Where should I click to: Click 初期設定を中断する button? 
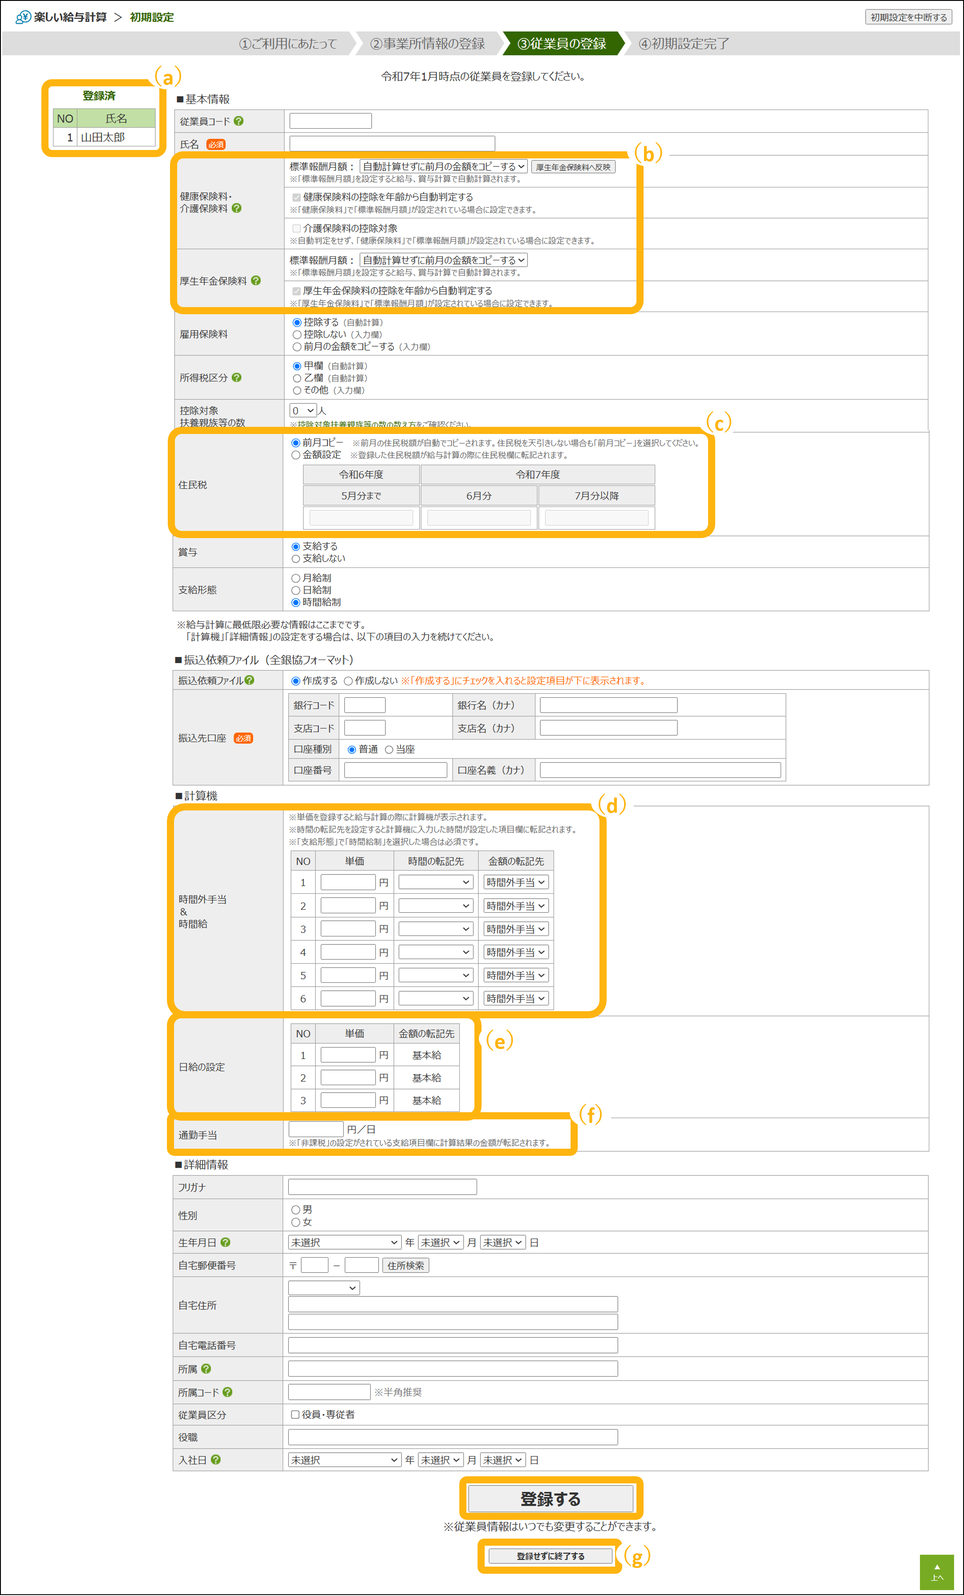908,17
